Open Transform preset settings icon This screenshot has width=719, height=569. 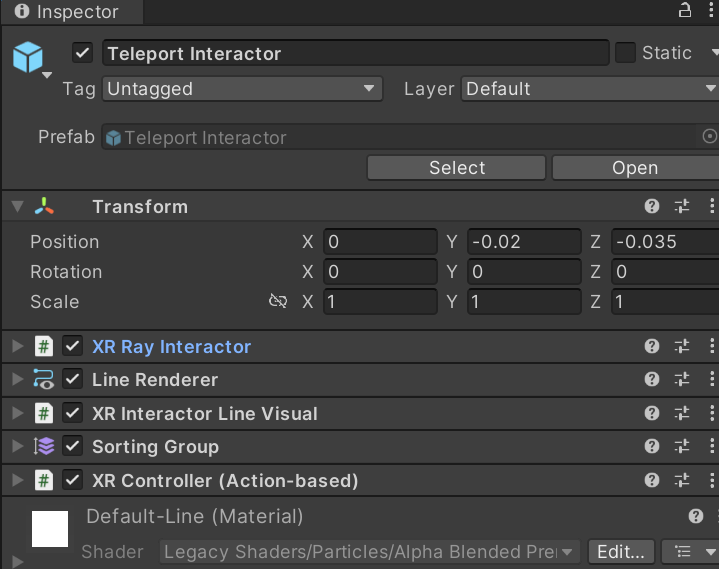(x=682, y=206)
